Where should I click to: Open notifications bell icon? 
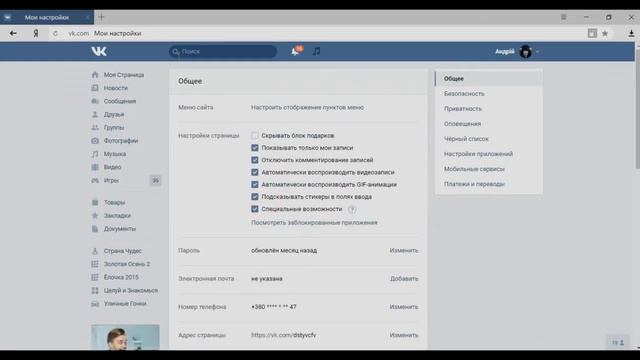pyautogui.click(x=296, y=51)
